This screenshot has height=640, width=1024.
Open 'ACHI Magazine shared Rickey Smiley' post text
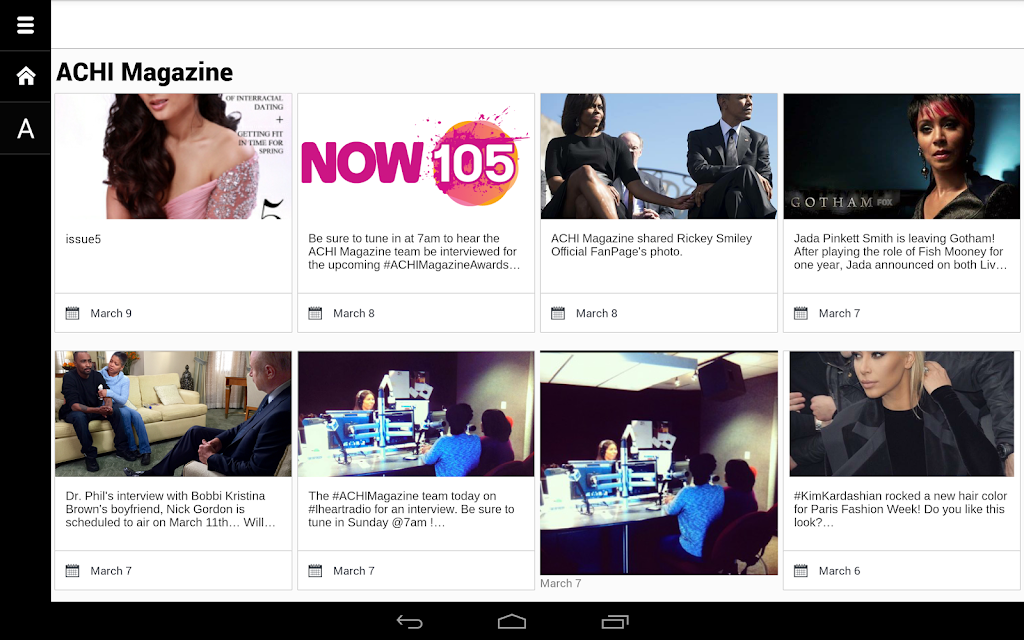pyautogui.click(x=651, y=245)
